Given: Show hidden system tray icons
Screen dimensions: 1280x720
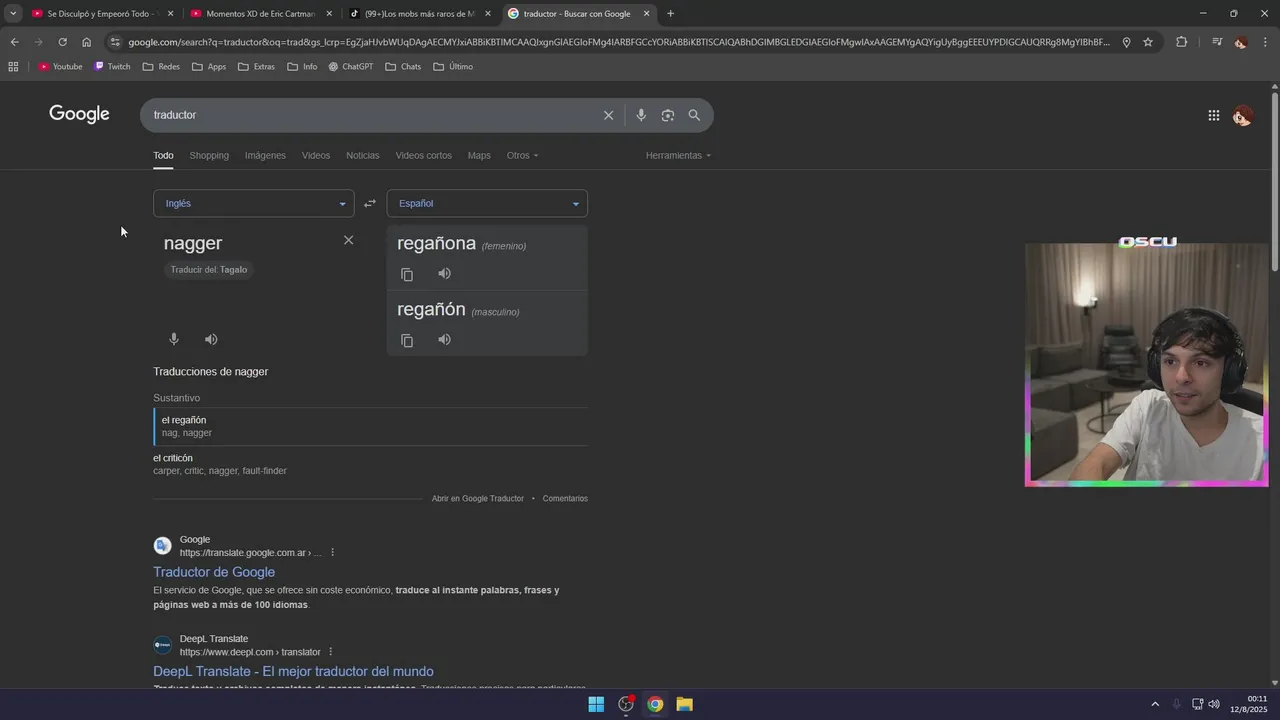Looking at the screenshot, I should click(x=1155, y=704).
